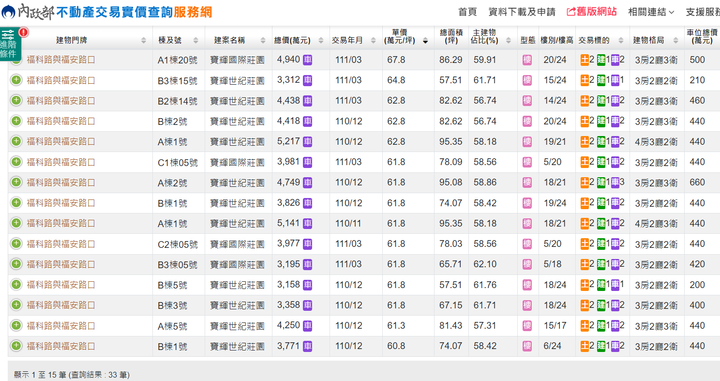The width and height of the screenshot is (720, 381).
Task: Expand the green plus on B棟5號 row
Action: (16, 285)
